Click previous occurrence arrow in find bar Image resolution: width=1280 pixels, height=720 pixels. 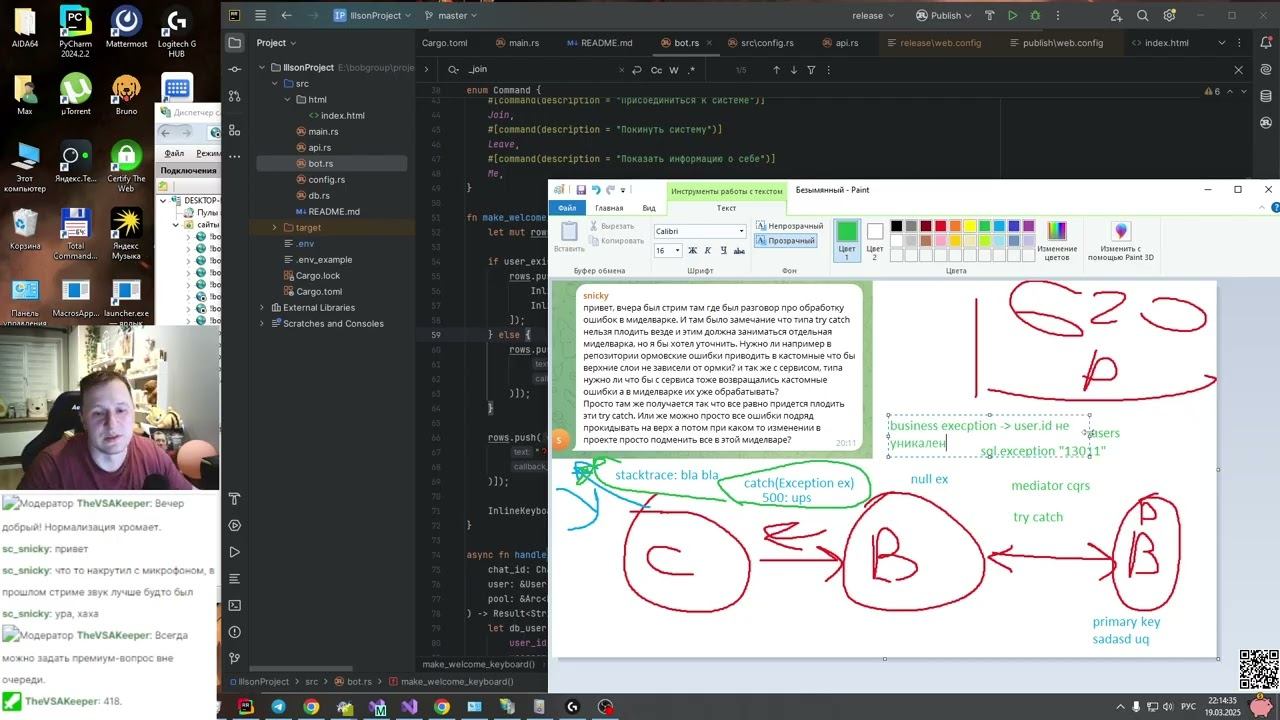(x=776, y=70)
